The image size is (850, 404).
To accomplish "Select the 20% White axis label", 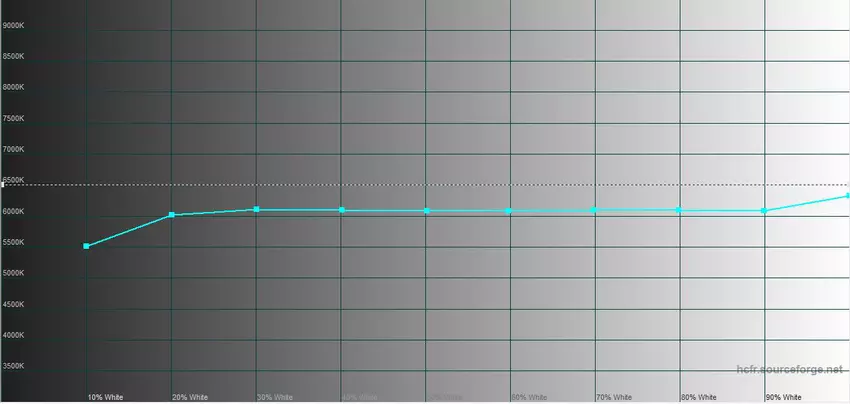I will [190, 397].
